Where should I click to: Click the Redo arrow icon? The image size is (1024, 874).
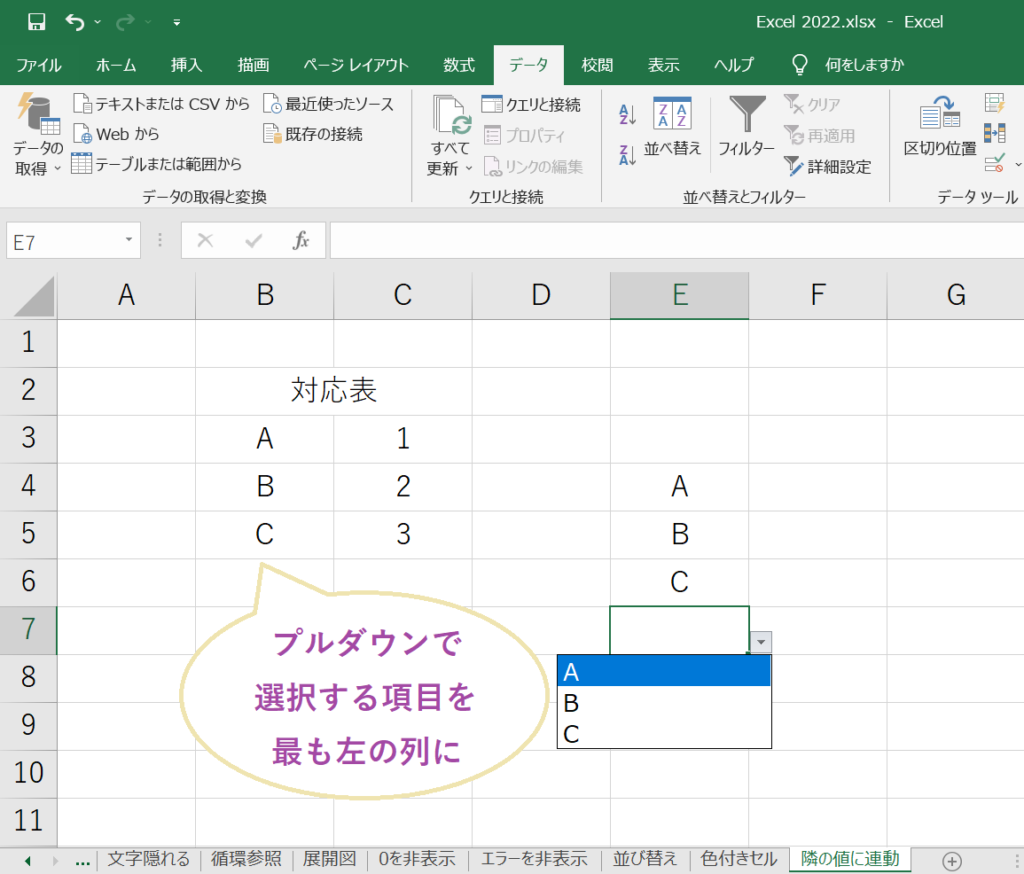point(124,22)
